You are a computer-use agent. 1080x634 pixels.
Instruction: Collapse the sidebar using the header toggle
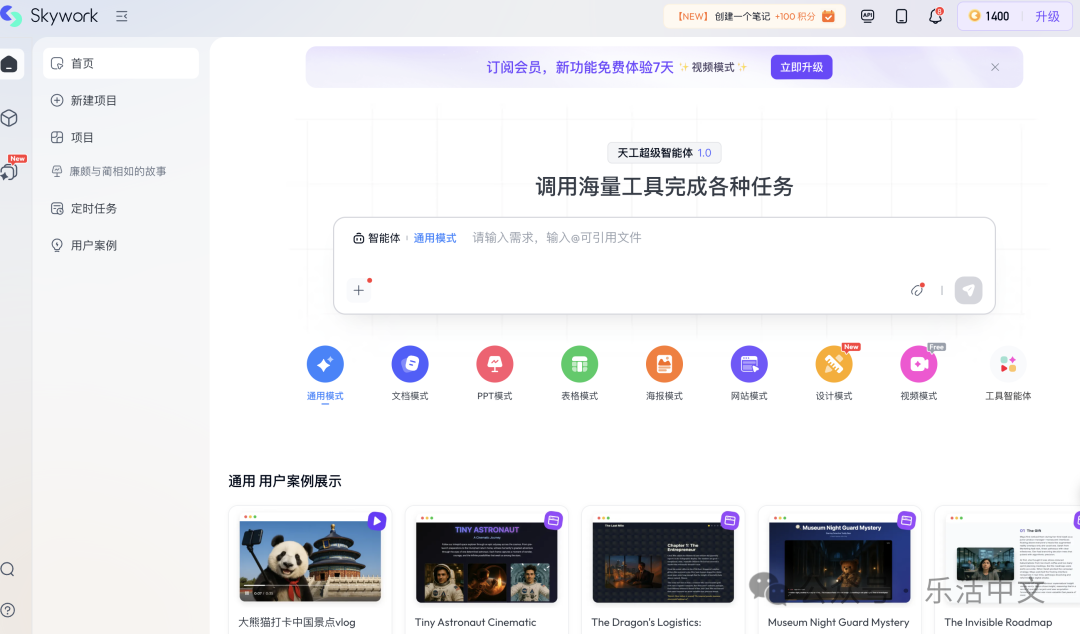(x=122, y=16)
